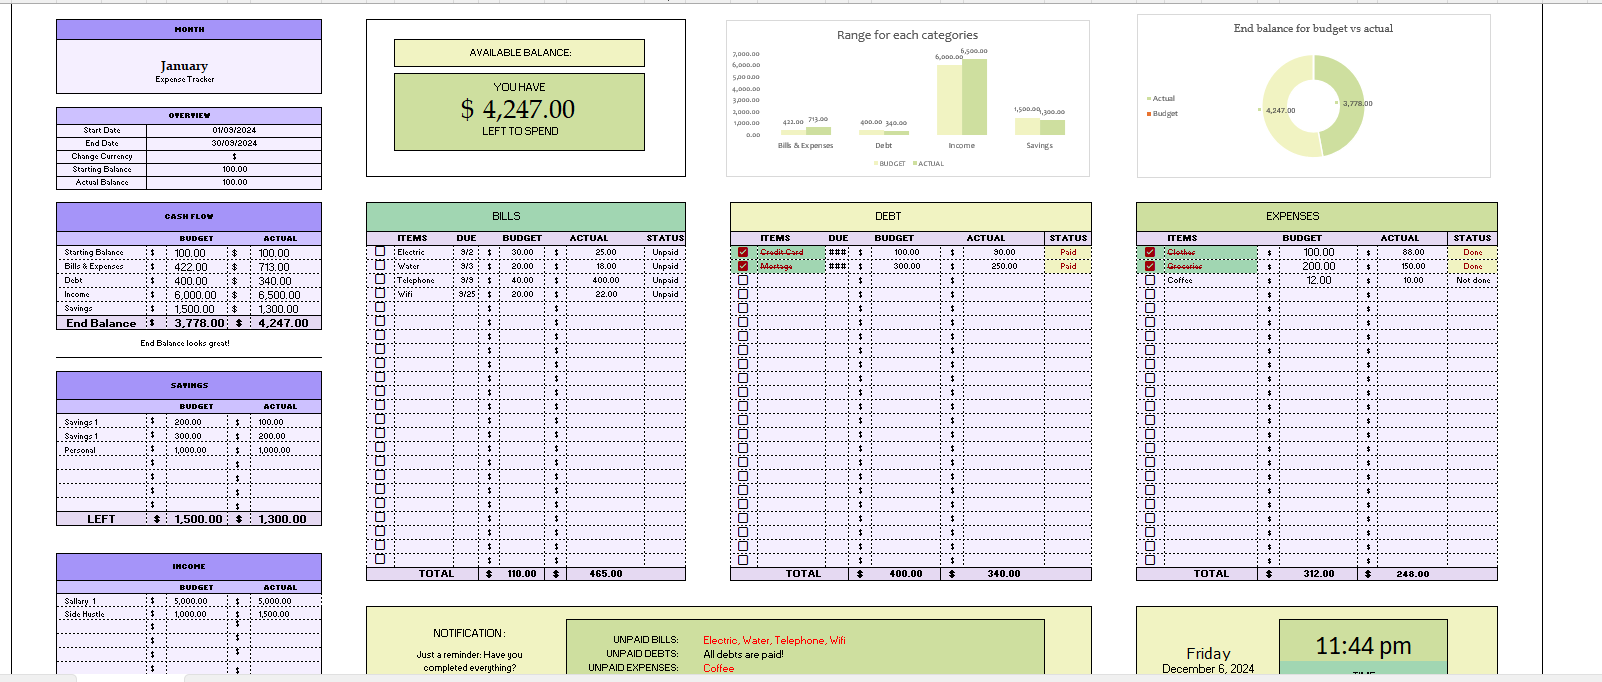The height and width of the screenshot is (682, 1602).
Task: Select Side Hustle actual 1,500.00
Action: (274, 614)
